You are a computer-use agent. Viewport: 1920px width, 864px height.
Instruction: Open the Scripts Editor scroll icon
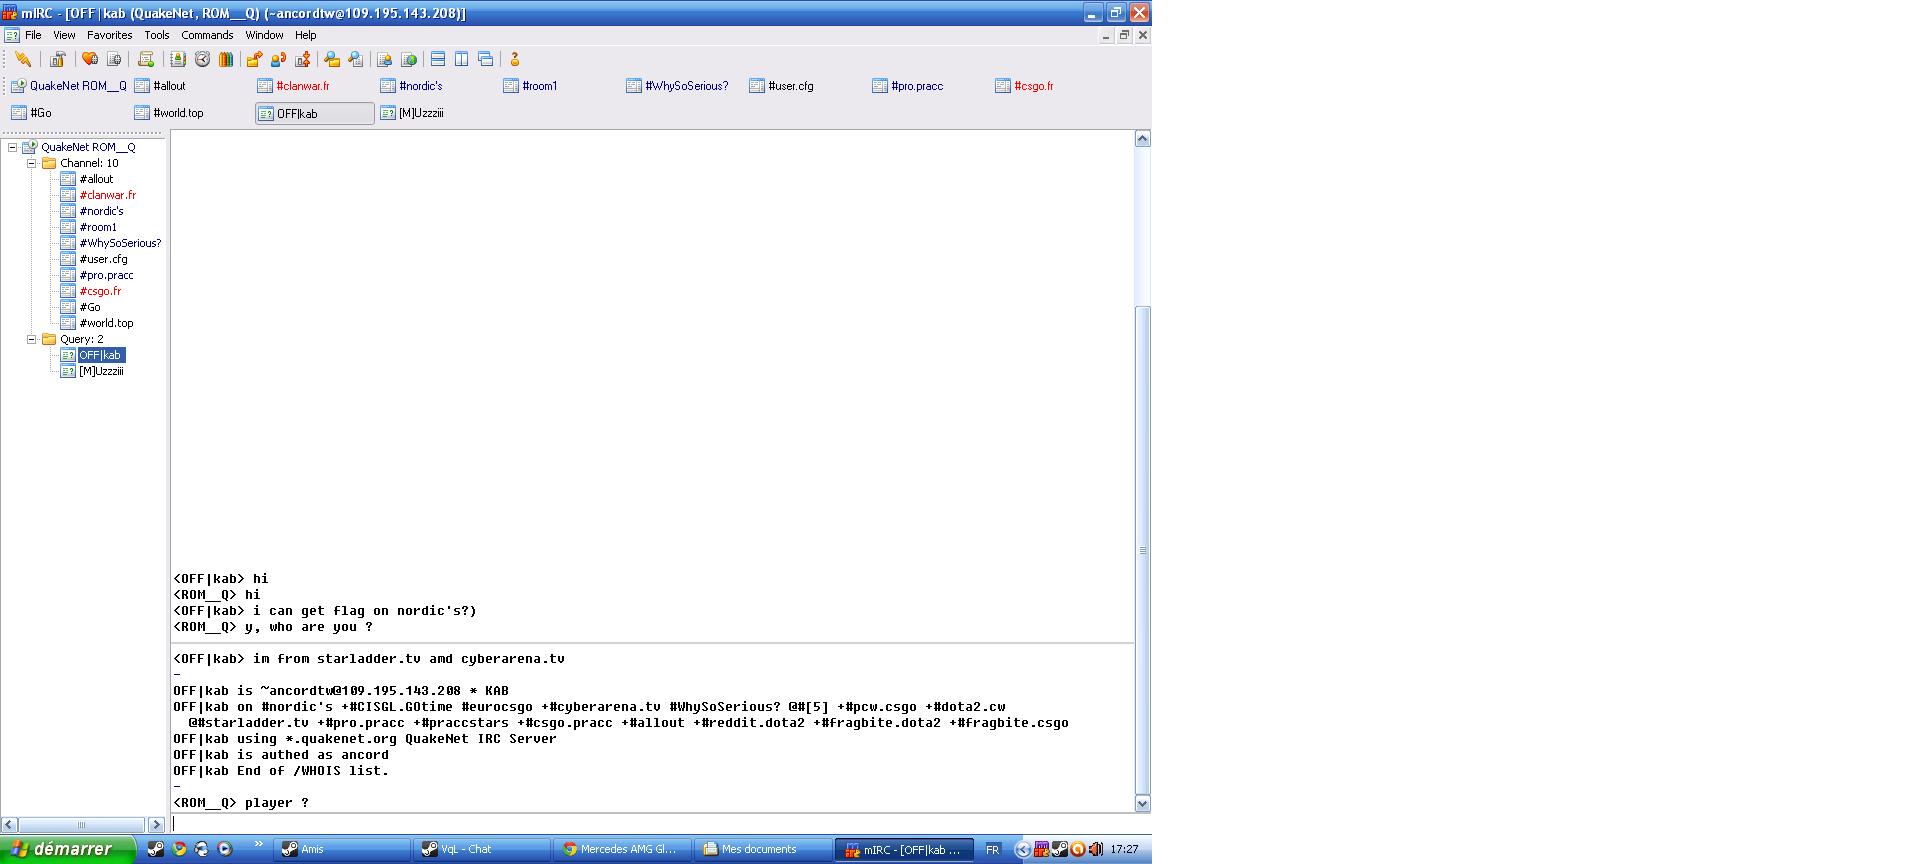146,59
